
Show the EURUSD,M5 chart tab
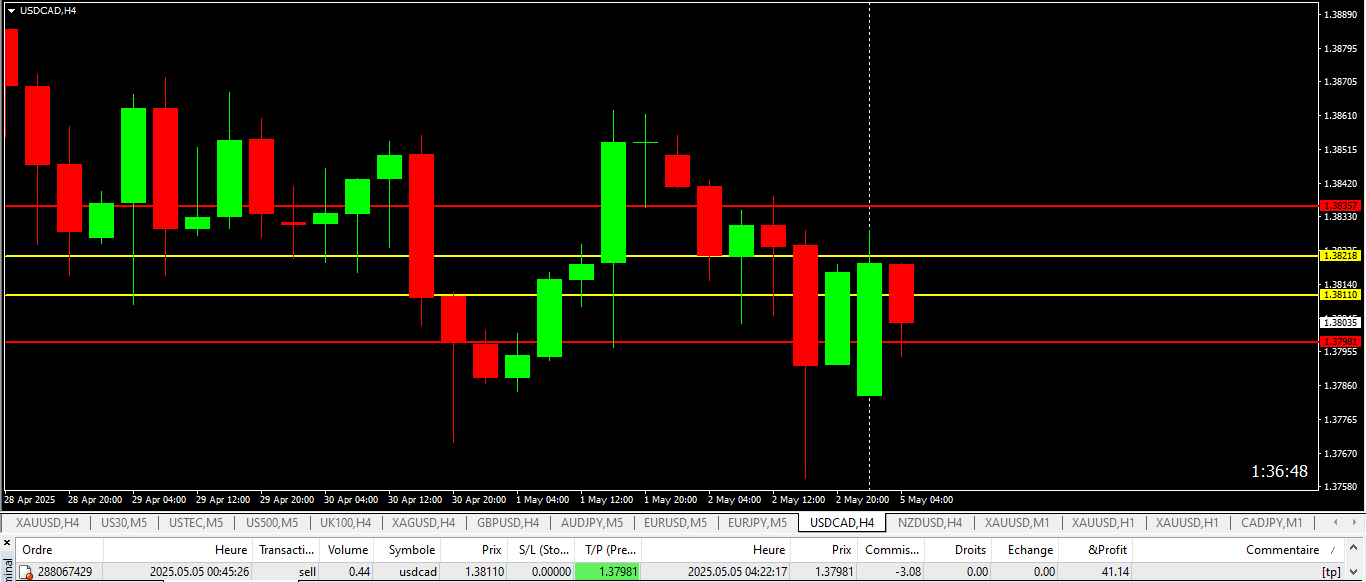[x=675, y=522]
